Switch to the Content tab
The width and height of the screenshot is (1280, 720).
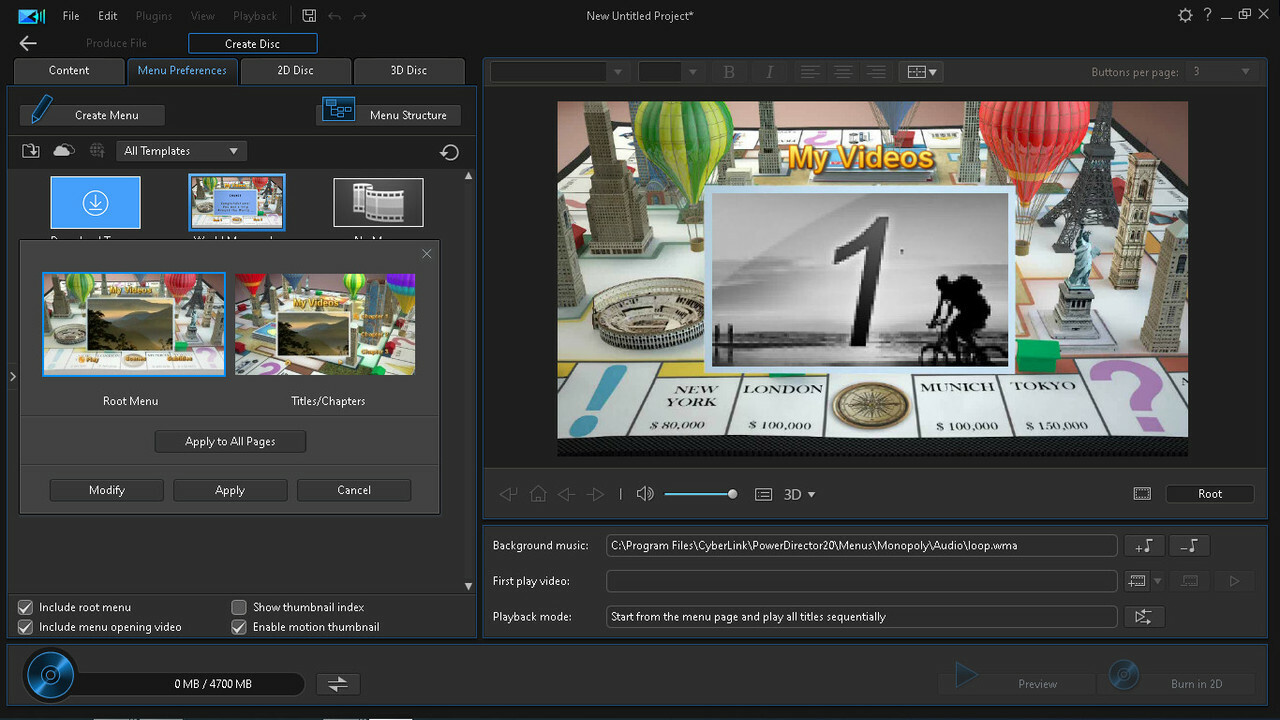[69, 70]
